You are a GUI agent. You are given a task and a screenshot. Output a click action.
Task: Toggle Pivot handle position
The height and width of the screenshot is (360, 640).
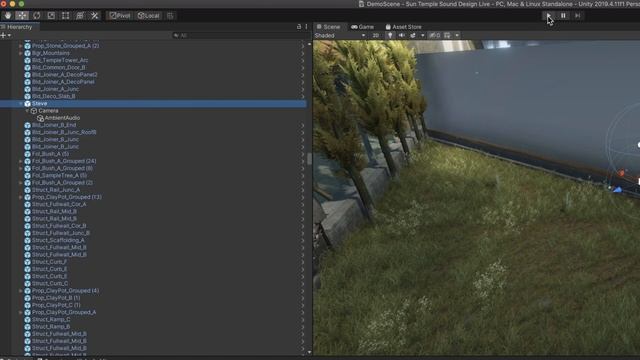click(x=120, y=16)
